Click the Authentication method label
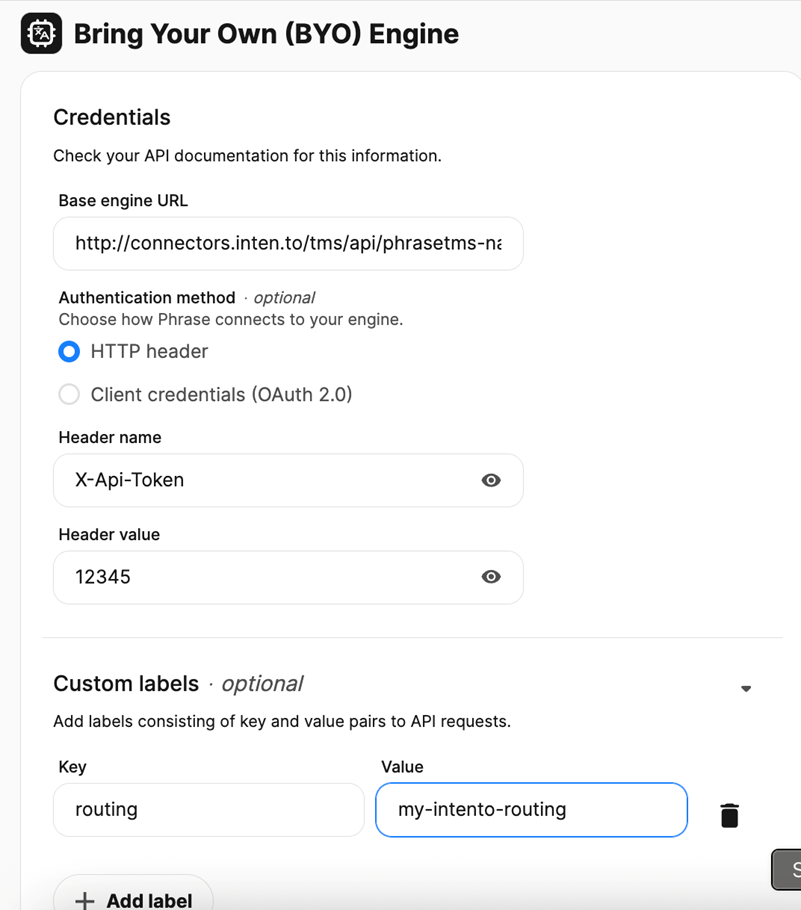Screen dimensions: 801x910 [147, 298]
